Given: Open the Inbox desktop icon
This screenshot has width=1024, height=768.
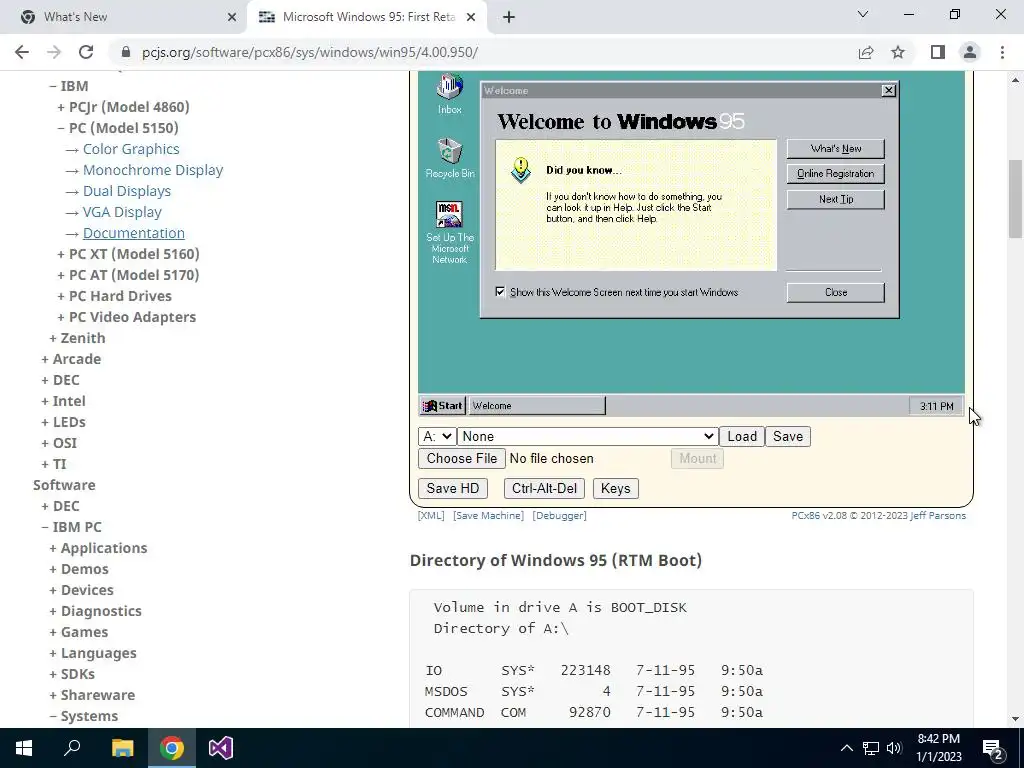Looking at the screenshot, I should click(x=449, y=95).
